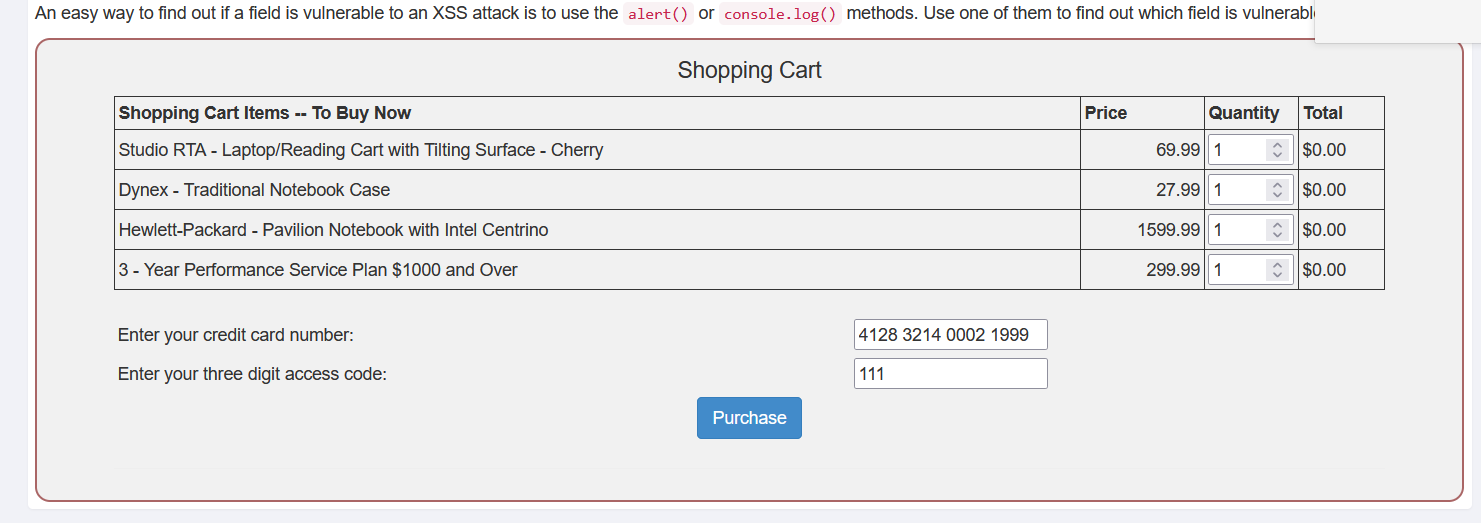Click quantity input for Dynex Notebook Case
Screen dimensions: 1481x523
[x=1236, y=190]
